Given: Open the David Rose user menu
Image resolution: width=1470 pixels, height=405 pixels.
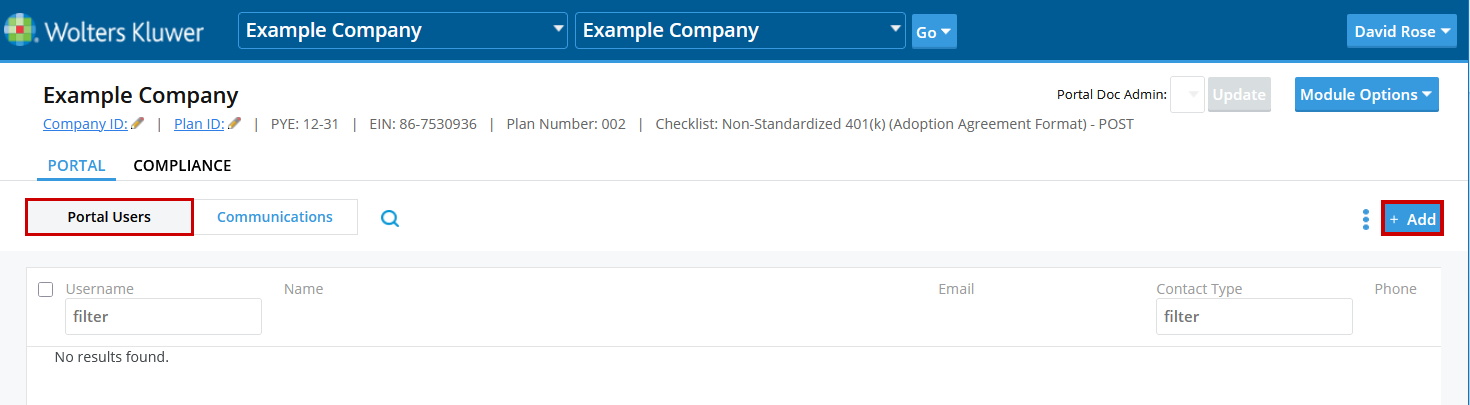Looking at the screenshot, I should click(1402, 31).
